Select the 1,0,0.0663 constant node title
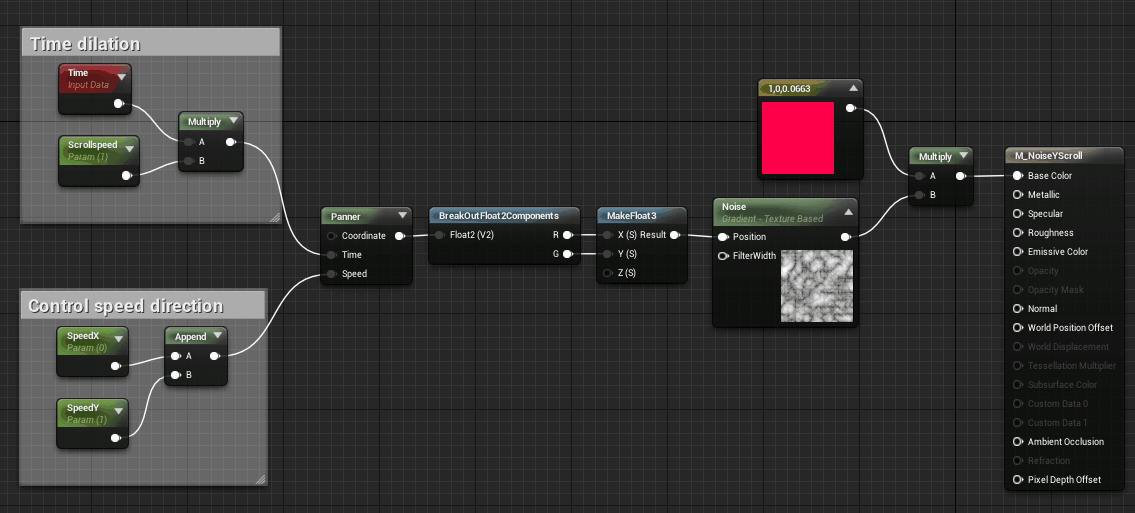Screen dimensions: 1135x513 (x=789, y=89)
